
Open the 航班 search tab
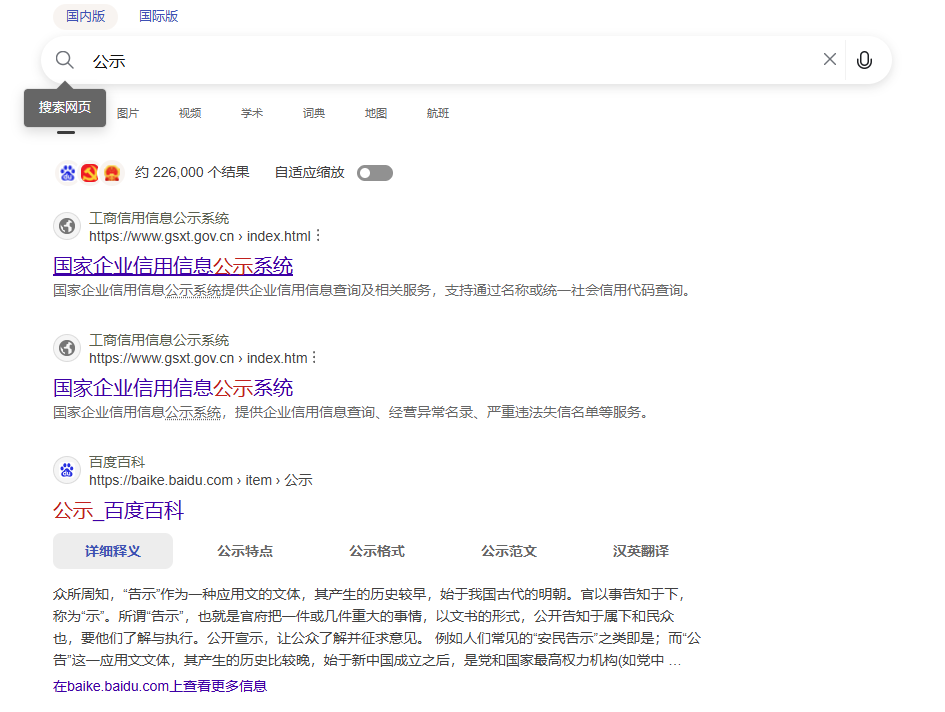[438, 113]
